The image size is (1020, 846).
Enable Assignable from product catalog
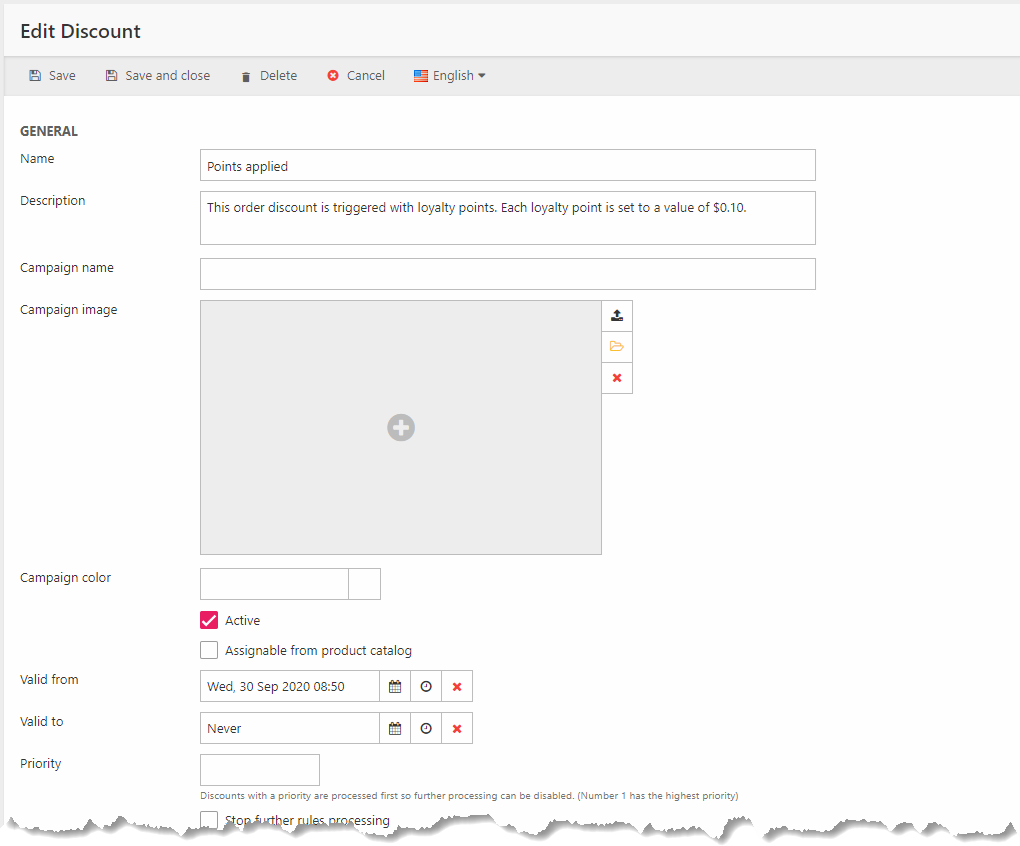(209, 650)
